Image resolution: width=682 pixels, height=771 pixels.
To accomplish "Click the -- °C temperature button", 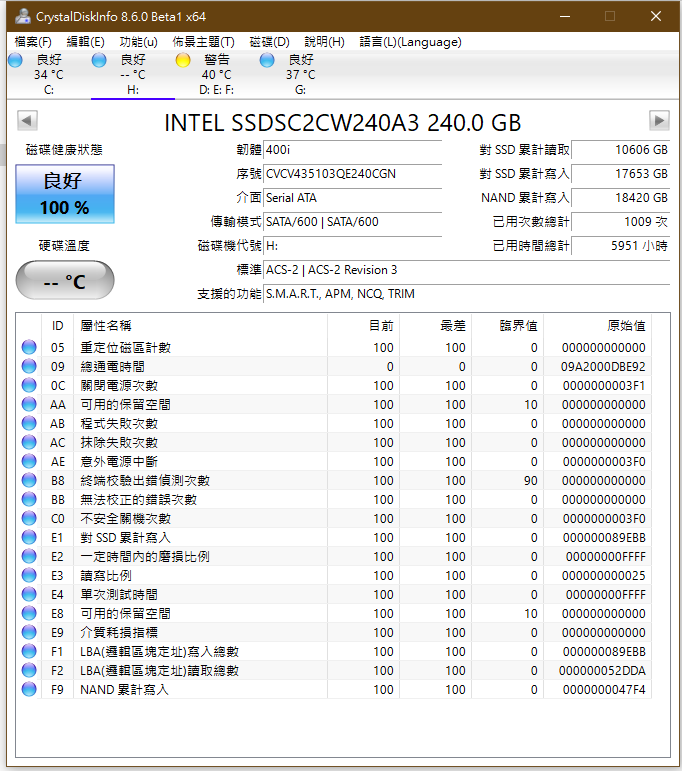I will pyautogui.click(x=65, y=280).
